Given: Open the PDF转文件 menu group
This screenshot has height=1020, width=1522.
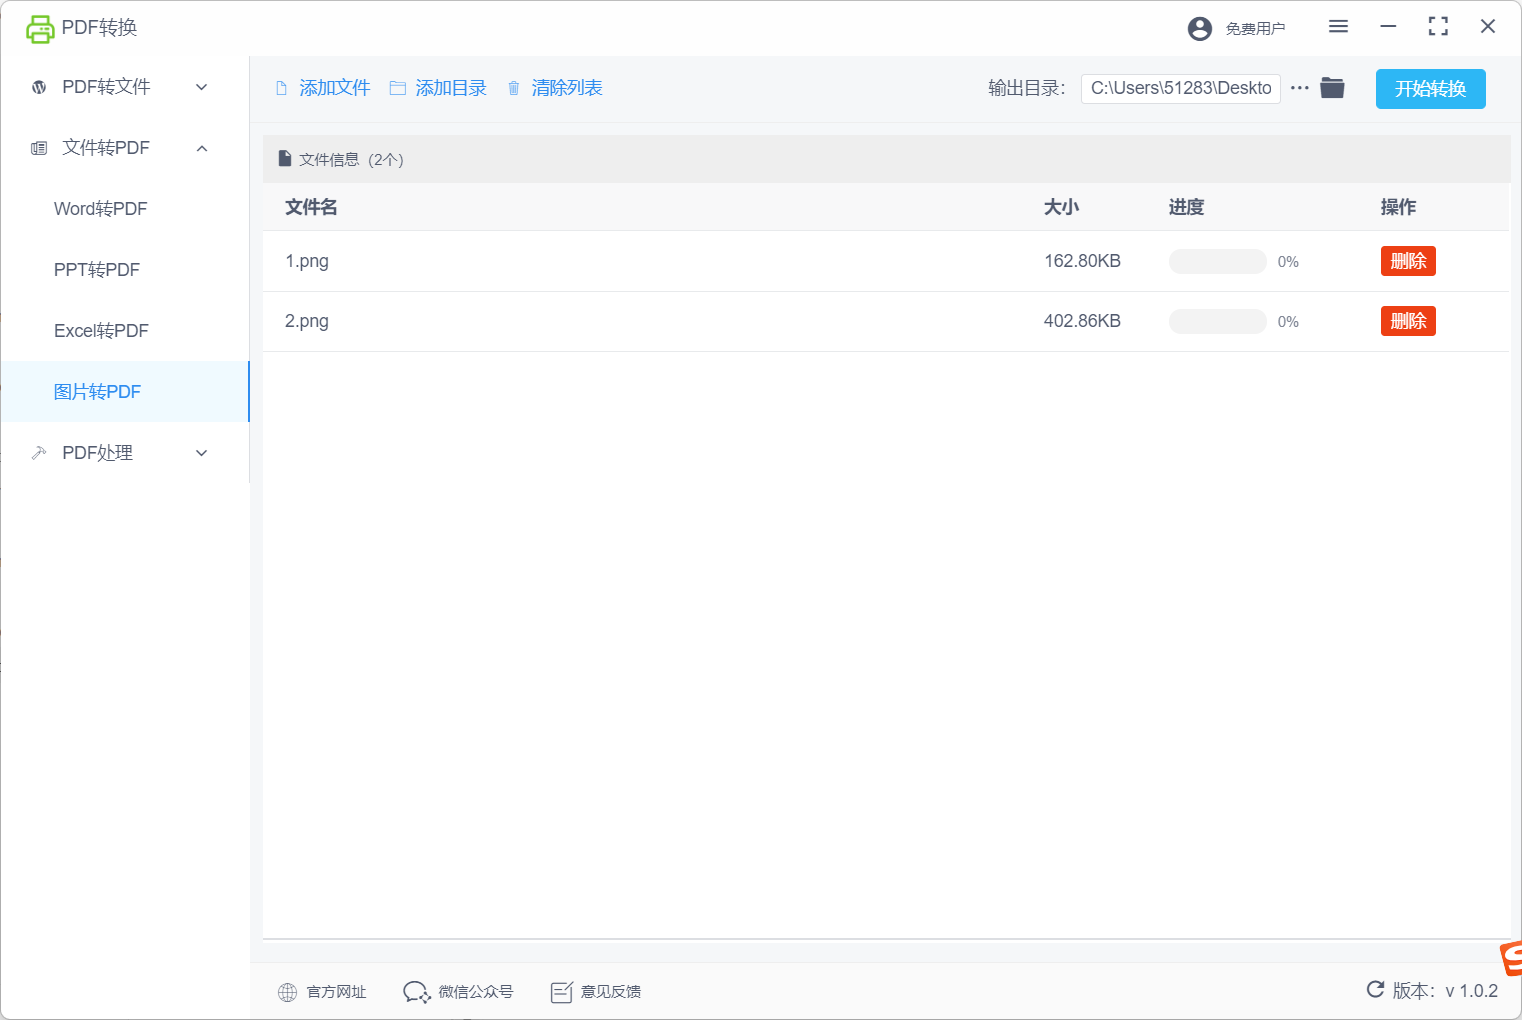Looking at the screenshot, I should pos(125,87).
